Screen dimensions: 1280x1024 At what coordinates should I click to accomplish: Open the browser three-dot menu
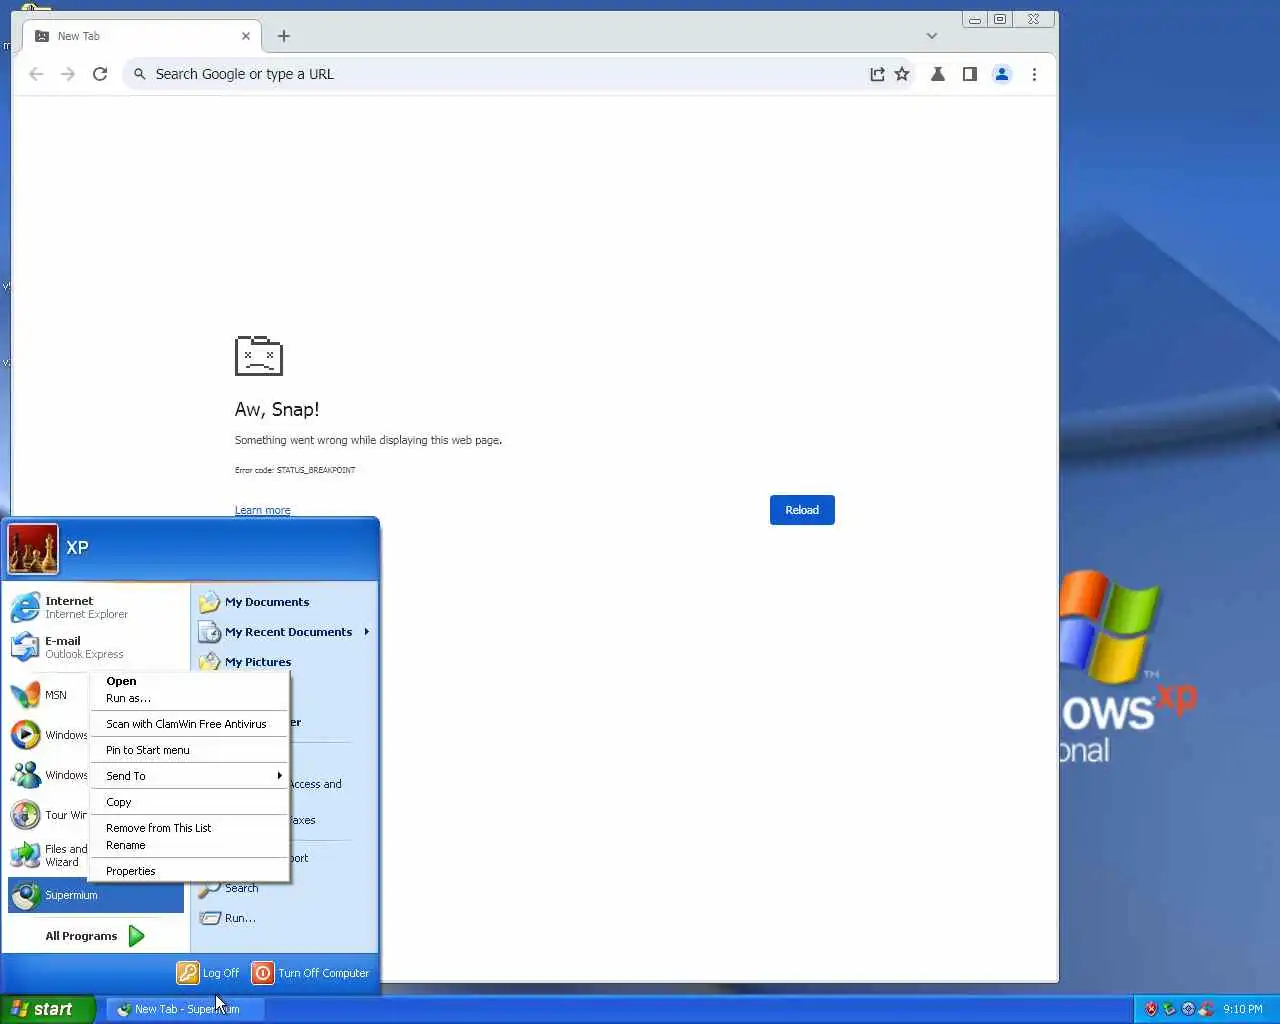click(1034, 74)
